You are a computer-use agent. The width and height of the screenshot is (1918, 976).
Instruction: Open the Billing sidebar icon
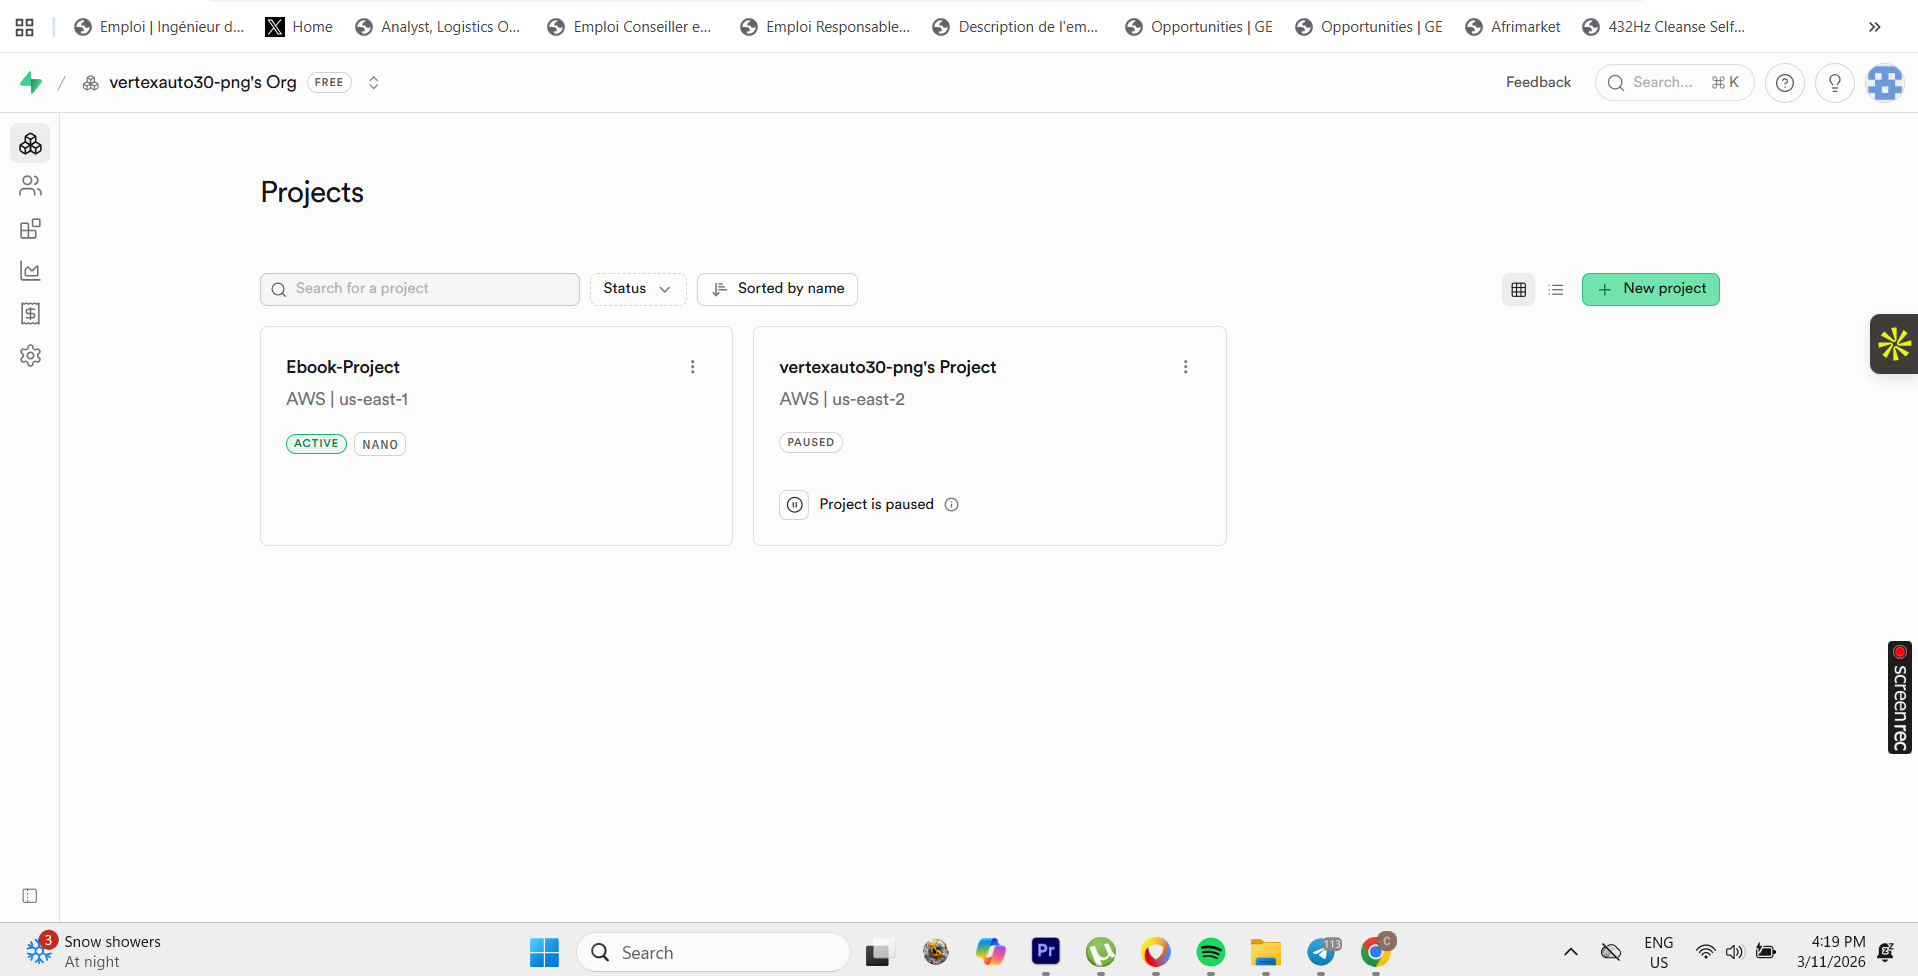30,314
